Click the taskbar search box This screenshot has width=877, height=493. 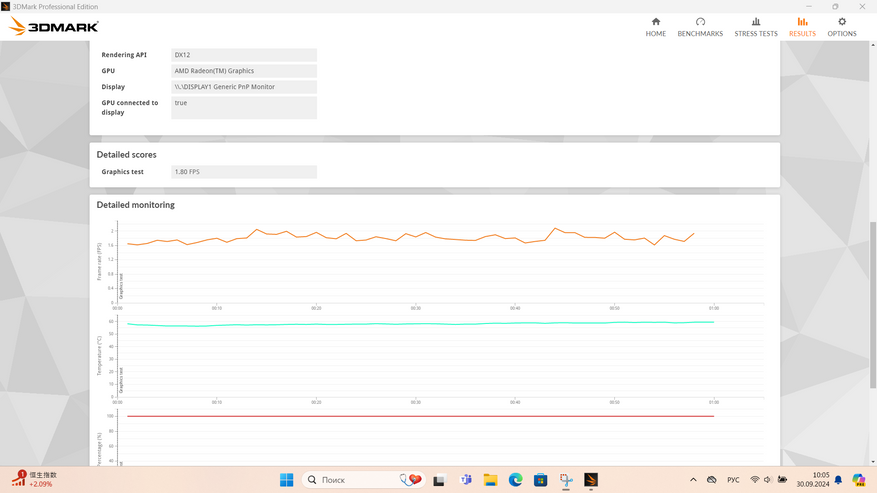point(364,480)
